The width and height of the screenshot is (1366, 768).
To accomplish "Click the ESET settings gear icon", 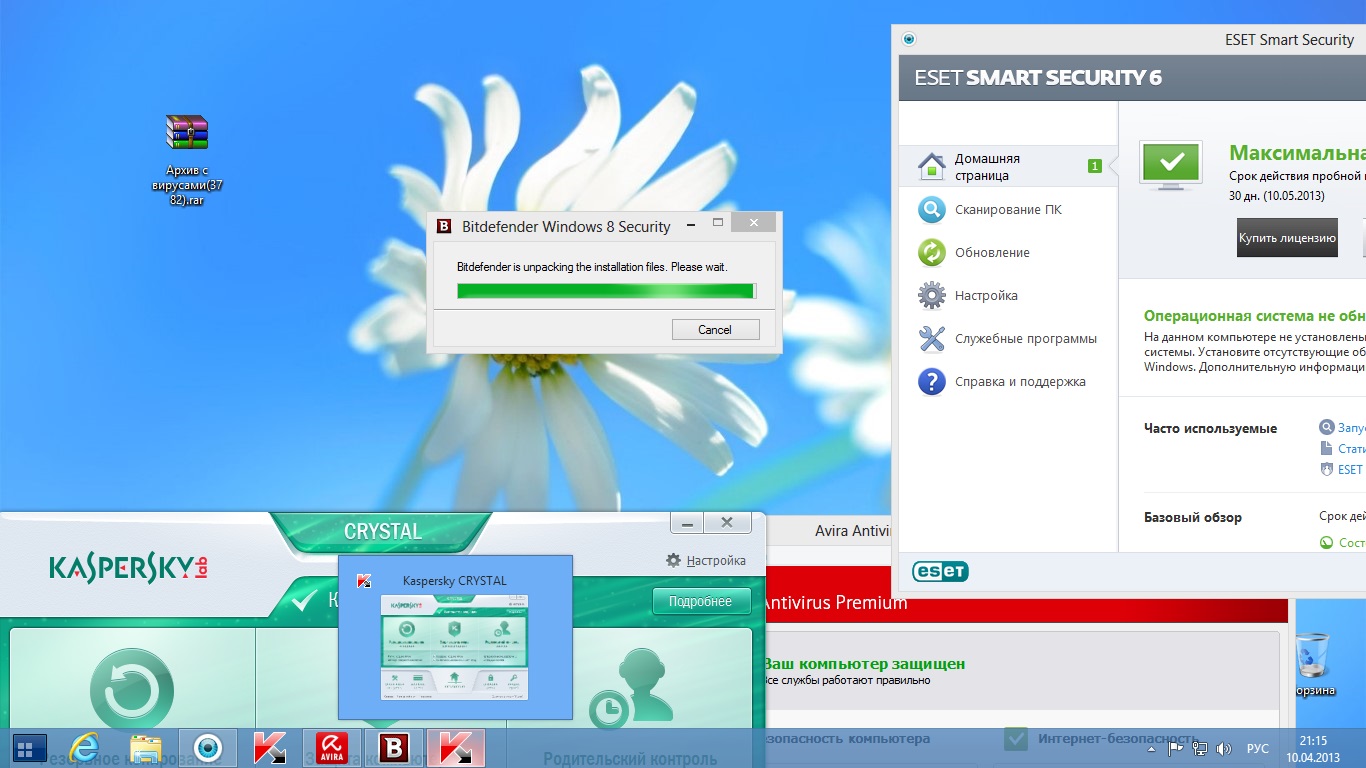I will point(931,296).
